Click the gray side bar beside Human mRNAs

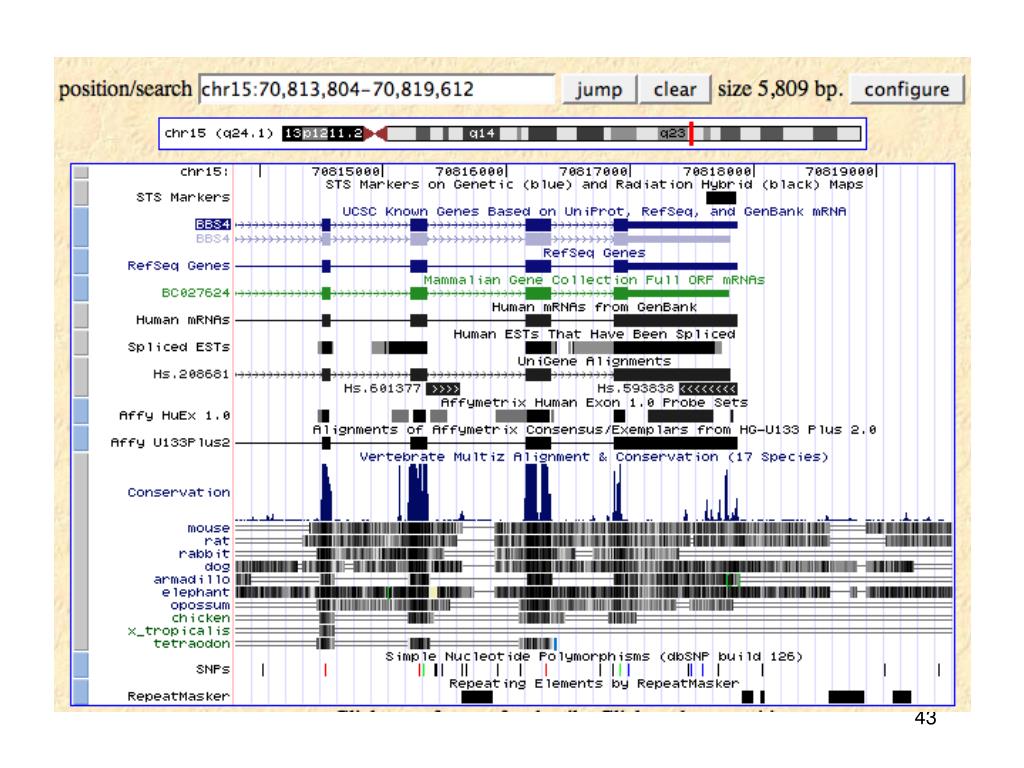(81, 320)
